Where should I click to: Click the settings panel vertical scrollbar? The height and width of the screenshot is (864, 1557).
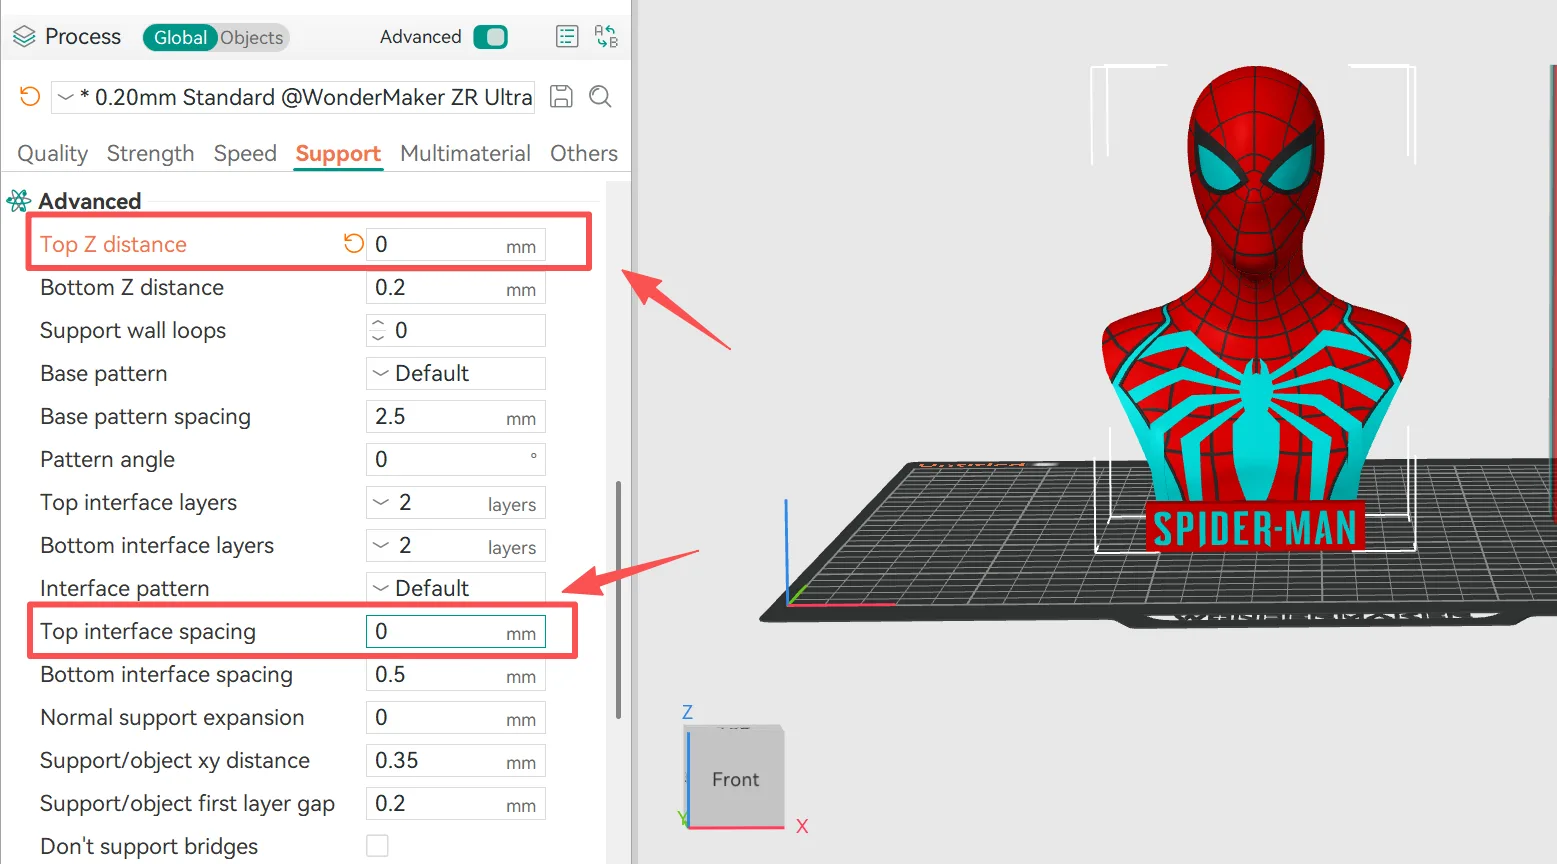618,600
